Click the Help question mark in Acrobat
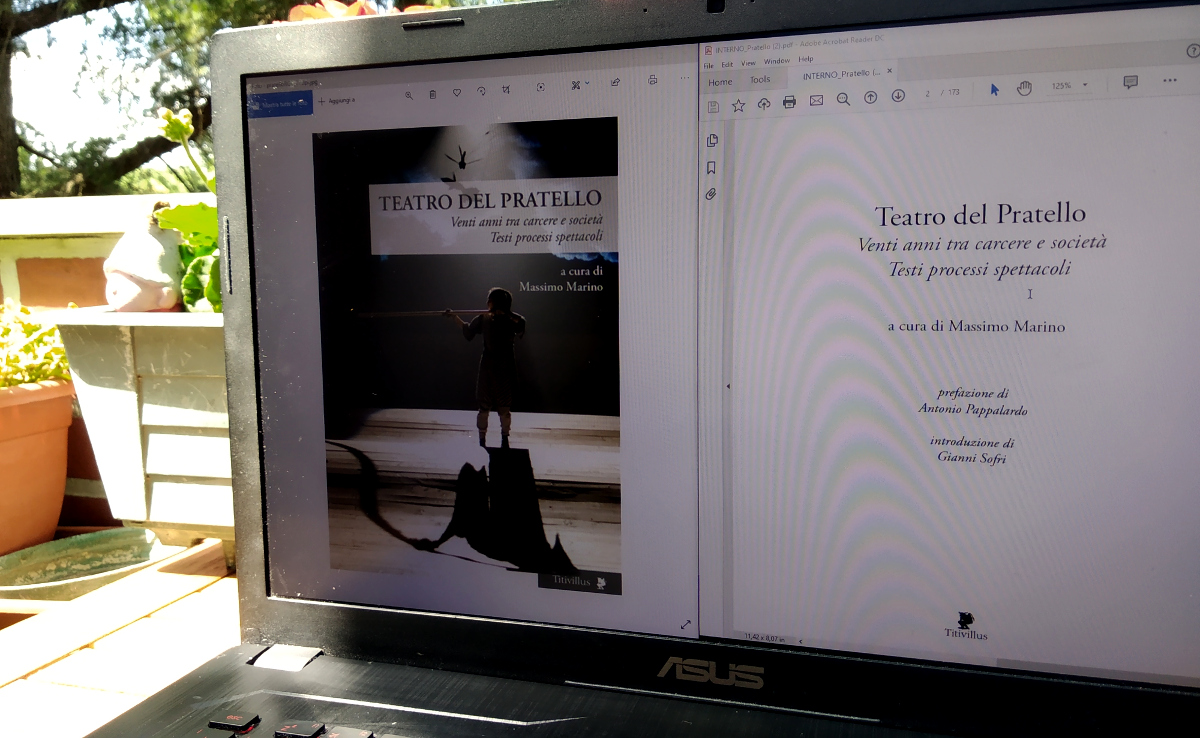 tap(1193, 51)
